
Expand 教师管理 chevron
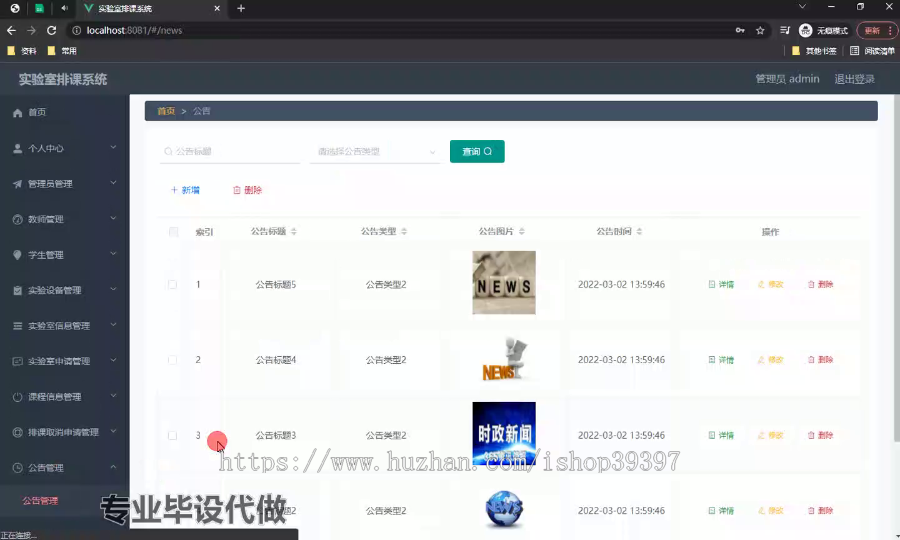pos(113,219)
